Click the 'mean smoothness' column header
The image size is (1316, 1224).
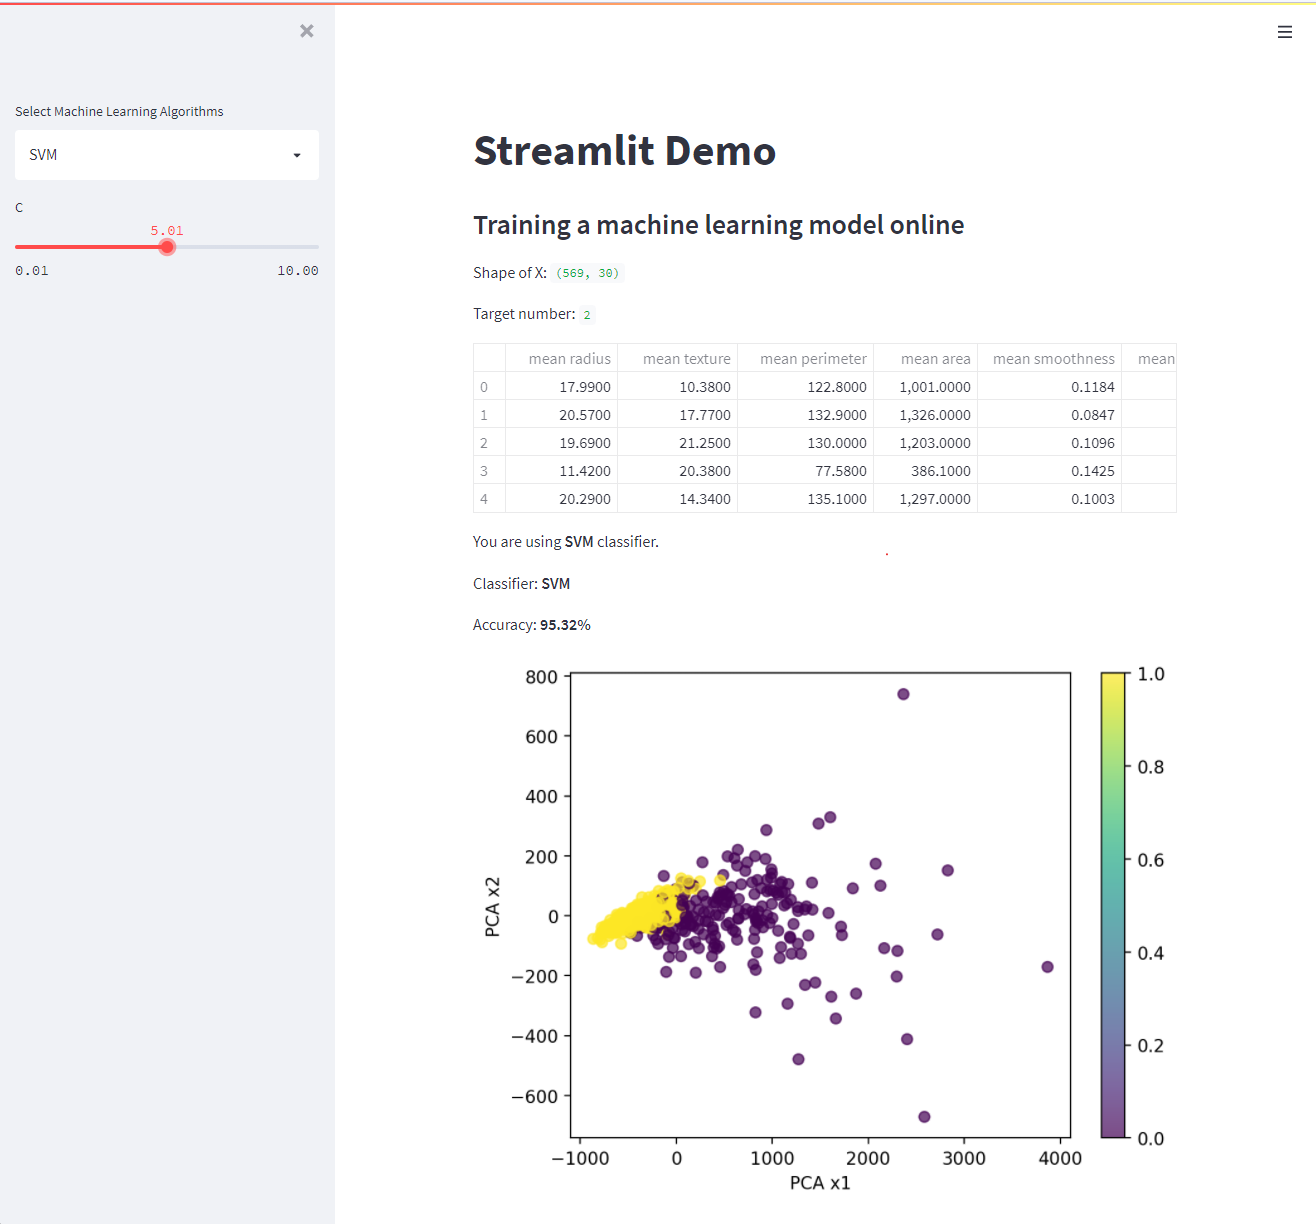[1050, 358]
